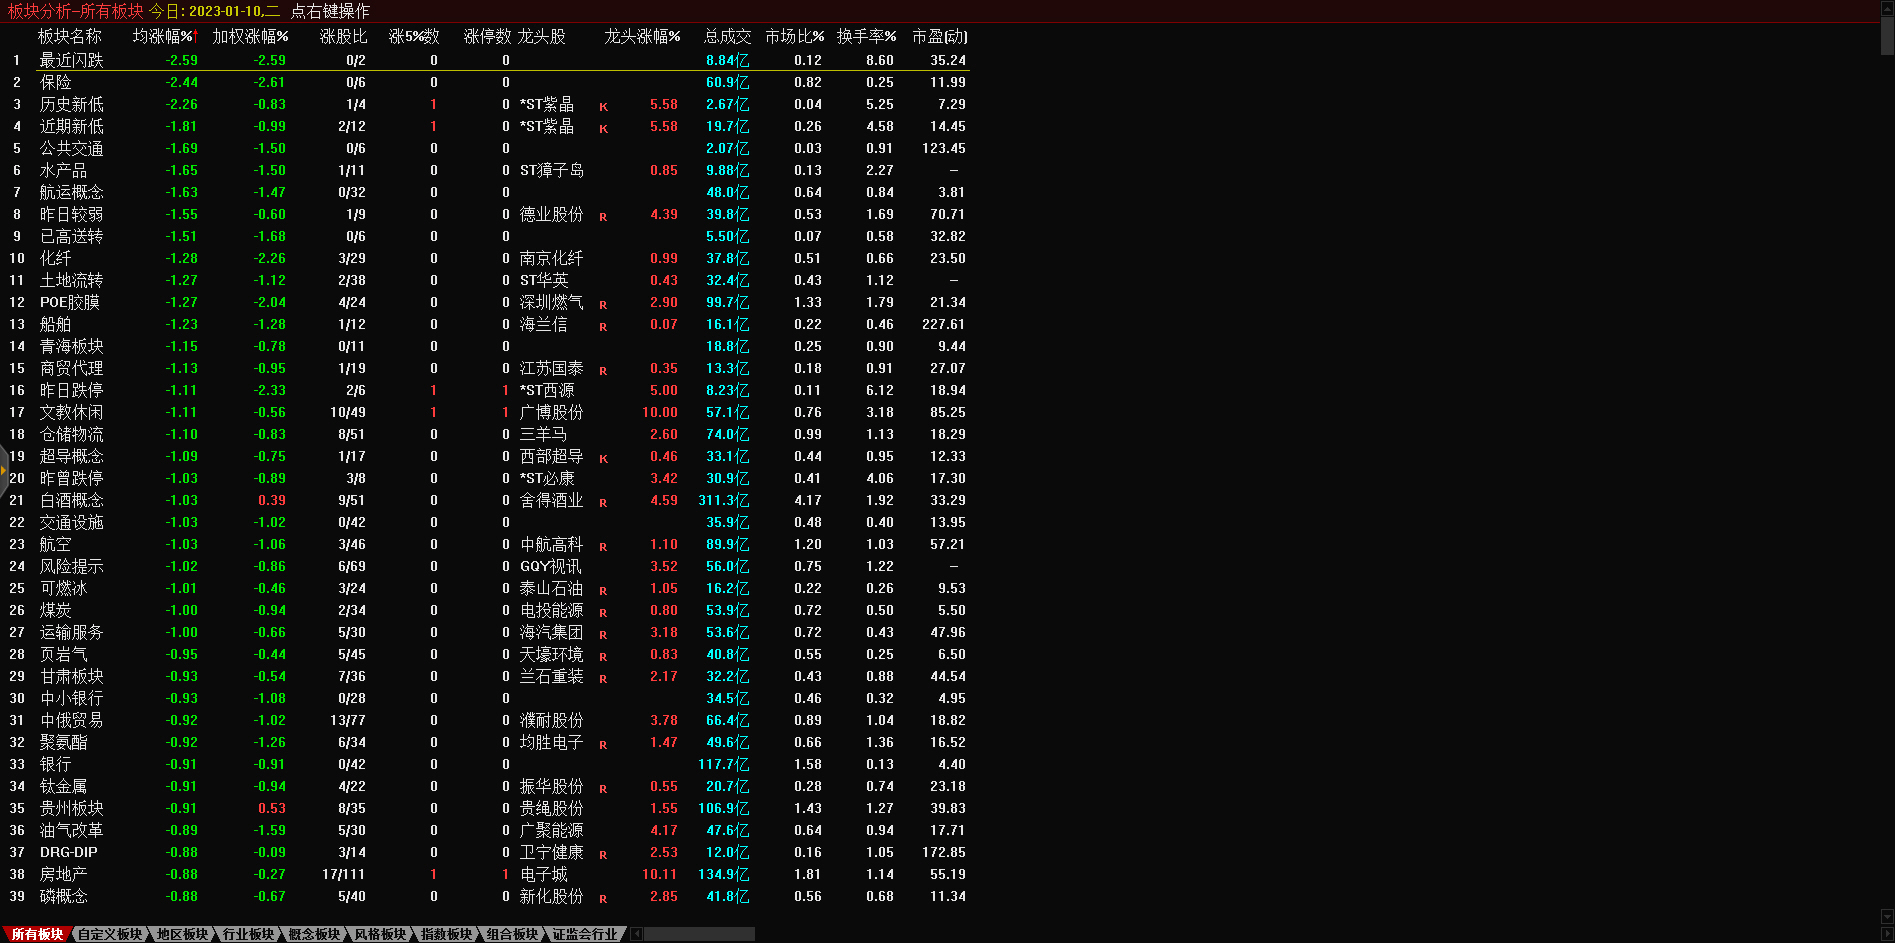Select the 自定义板块 tab

[110, 934]
